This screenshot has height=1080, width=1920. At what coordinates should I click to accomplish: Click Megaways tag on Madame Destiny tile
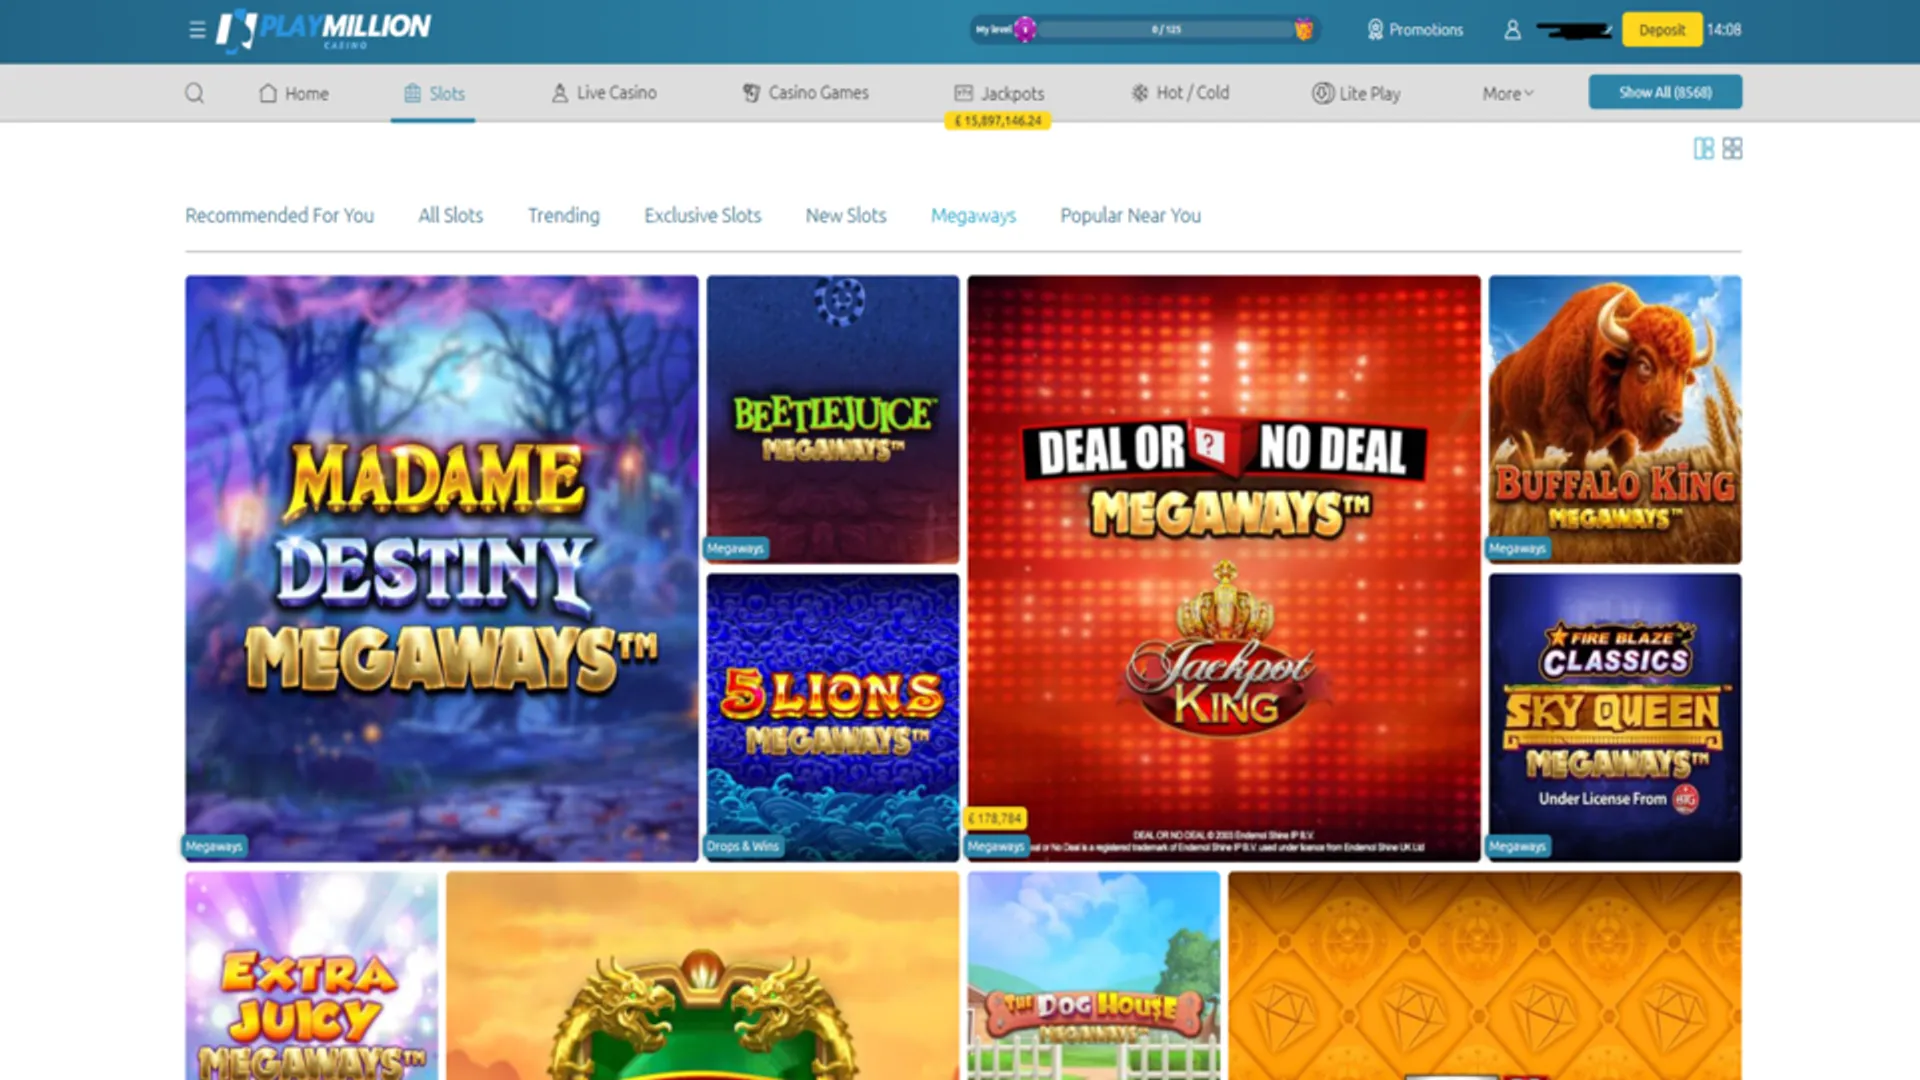(214, 846)
